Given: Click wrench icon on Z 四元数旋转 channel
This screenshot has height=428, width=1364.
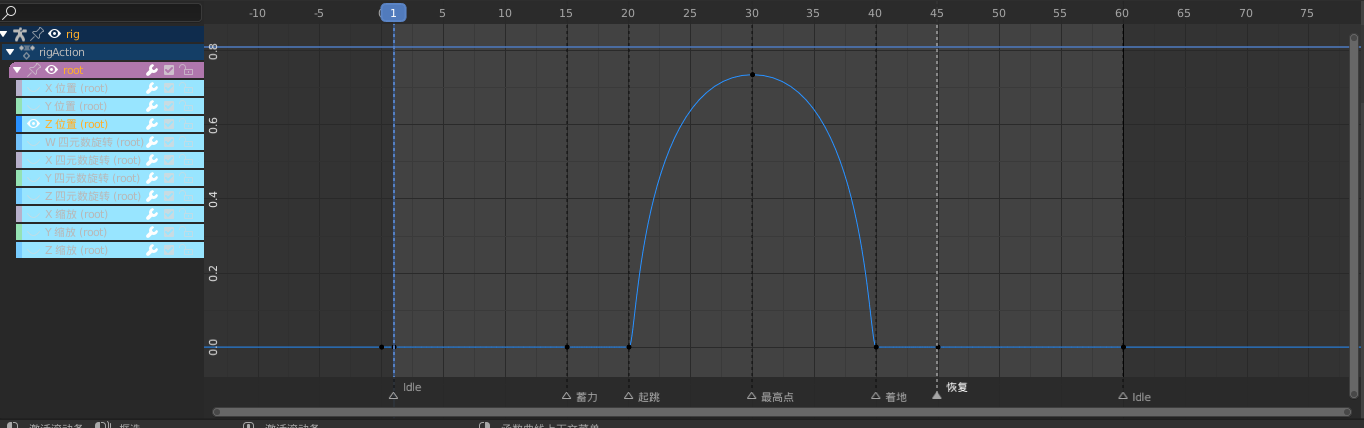Looking at the screenshot, I should point(152,196).
